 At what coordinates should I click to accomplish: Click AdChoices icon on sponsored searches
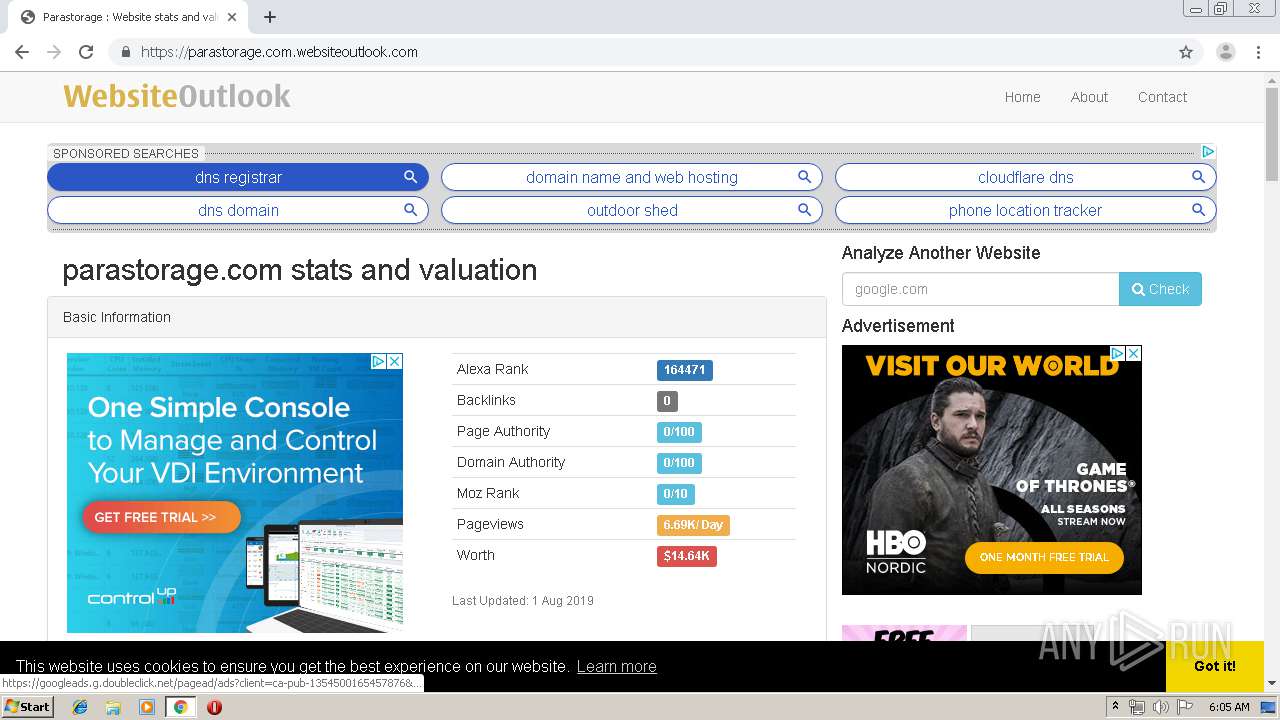[1208, 152]
